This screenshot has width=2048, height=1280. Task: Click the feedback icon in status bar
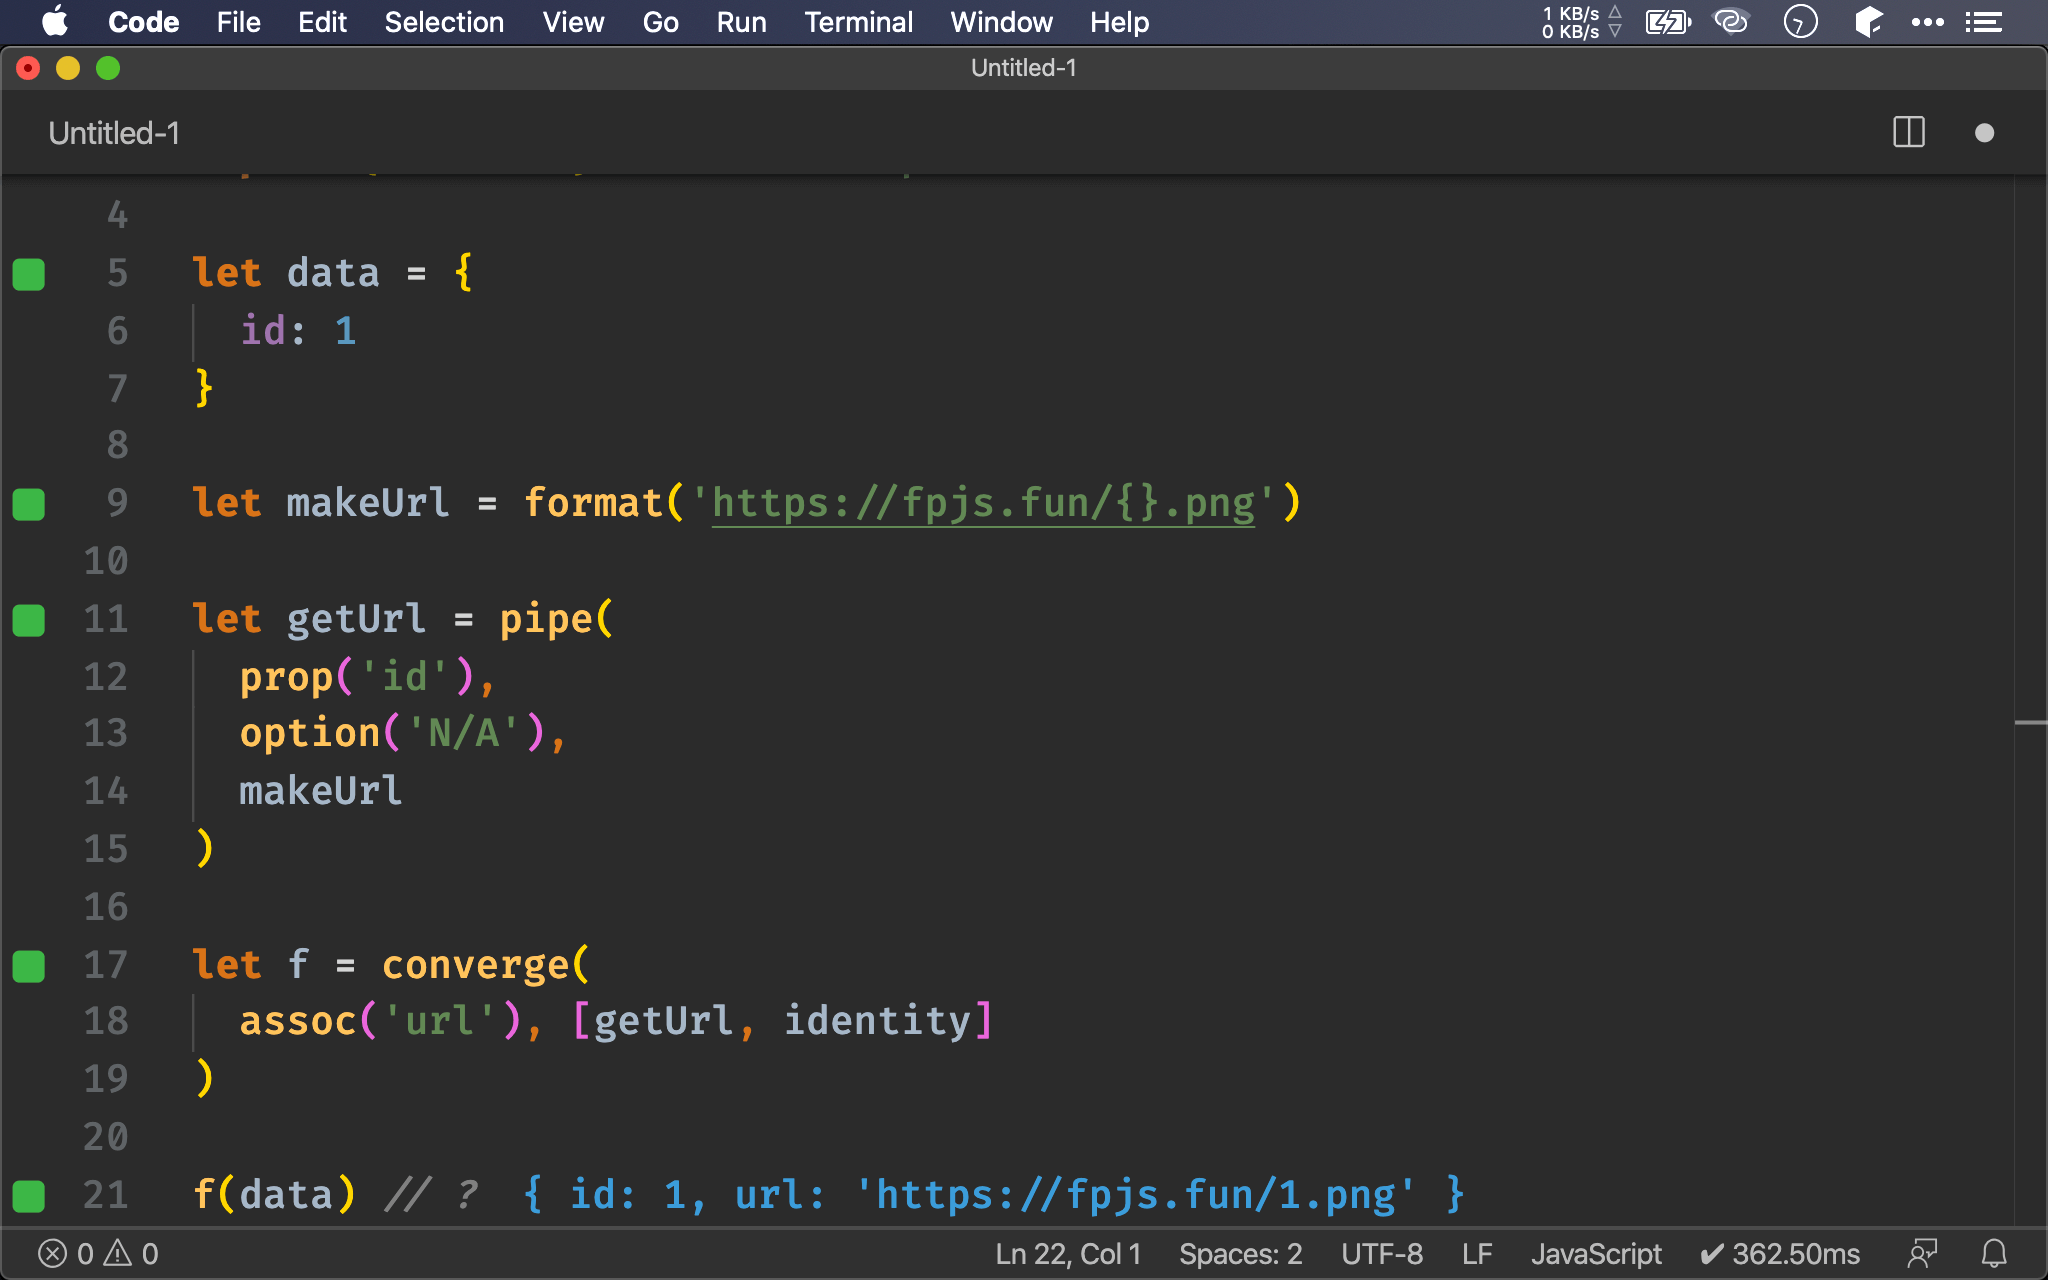tap(1922, 1254)
